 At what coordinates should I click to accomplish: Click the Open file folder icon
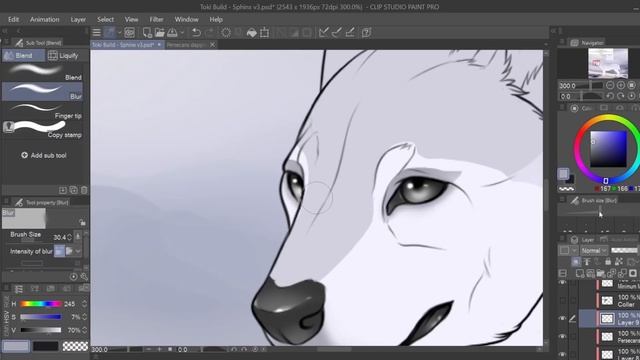[160, 33]
